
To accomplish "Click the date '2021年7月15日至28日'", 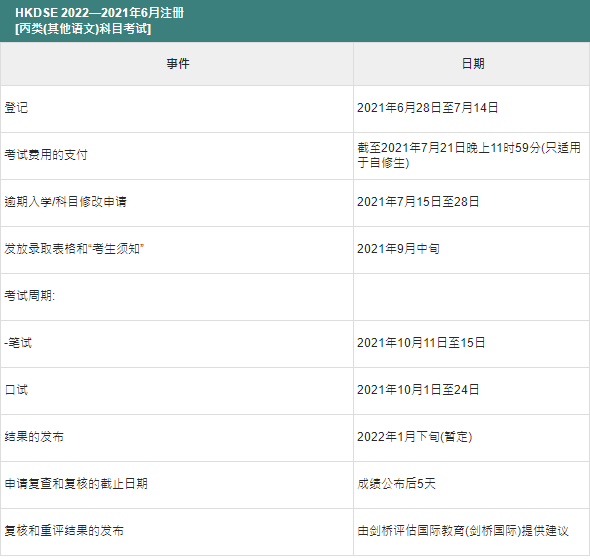I will (x=418, y=202).
